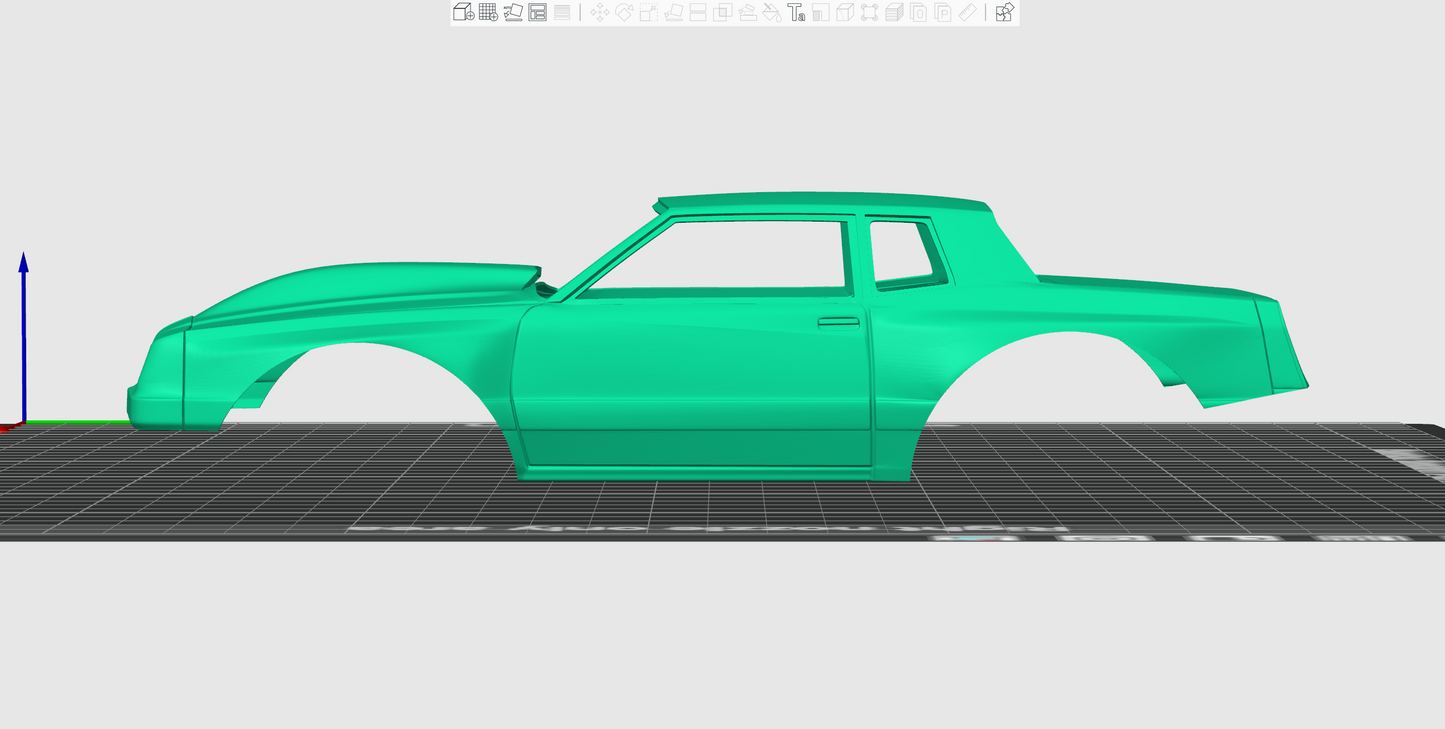The height and width of the screenshot is (729, 1445).
Task: Select the Rotate tool
Action: [x=624, y=12]
